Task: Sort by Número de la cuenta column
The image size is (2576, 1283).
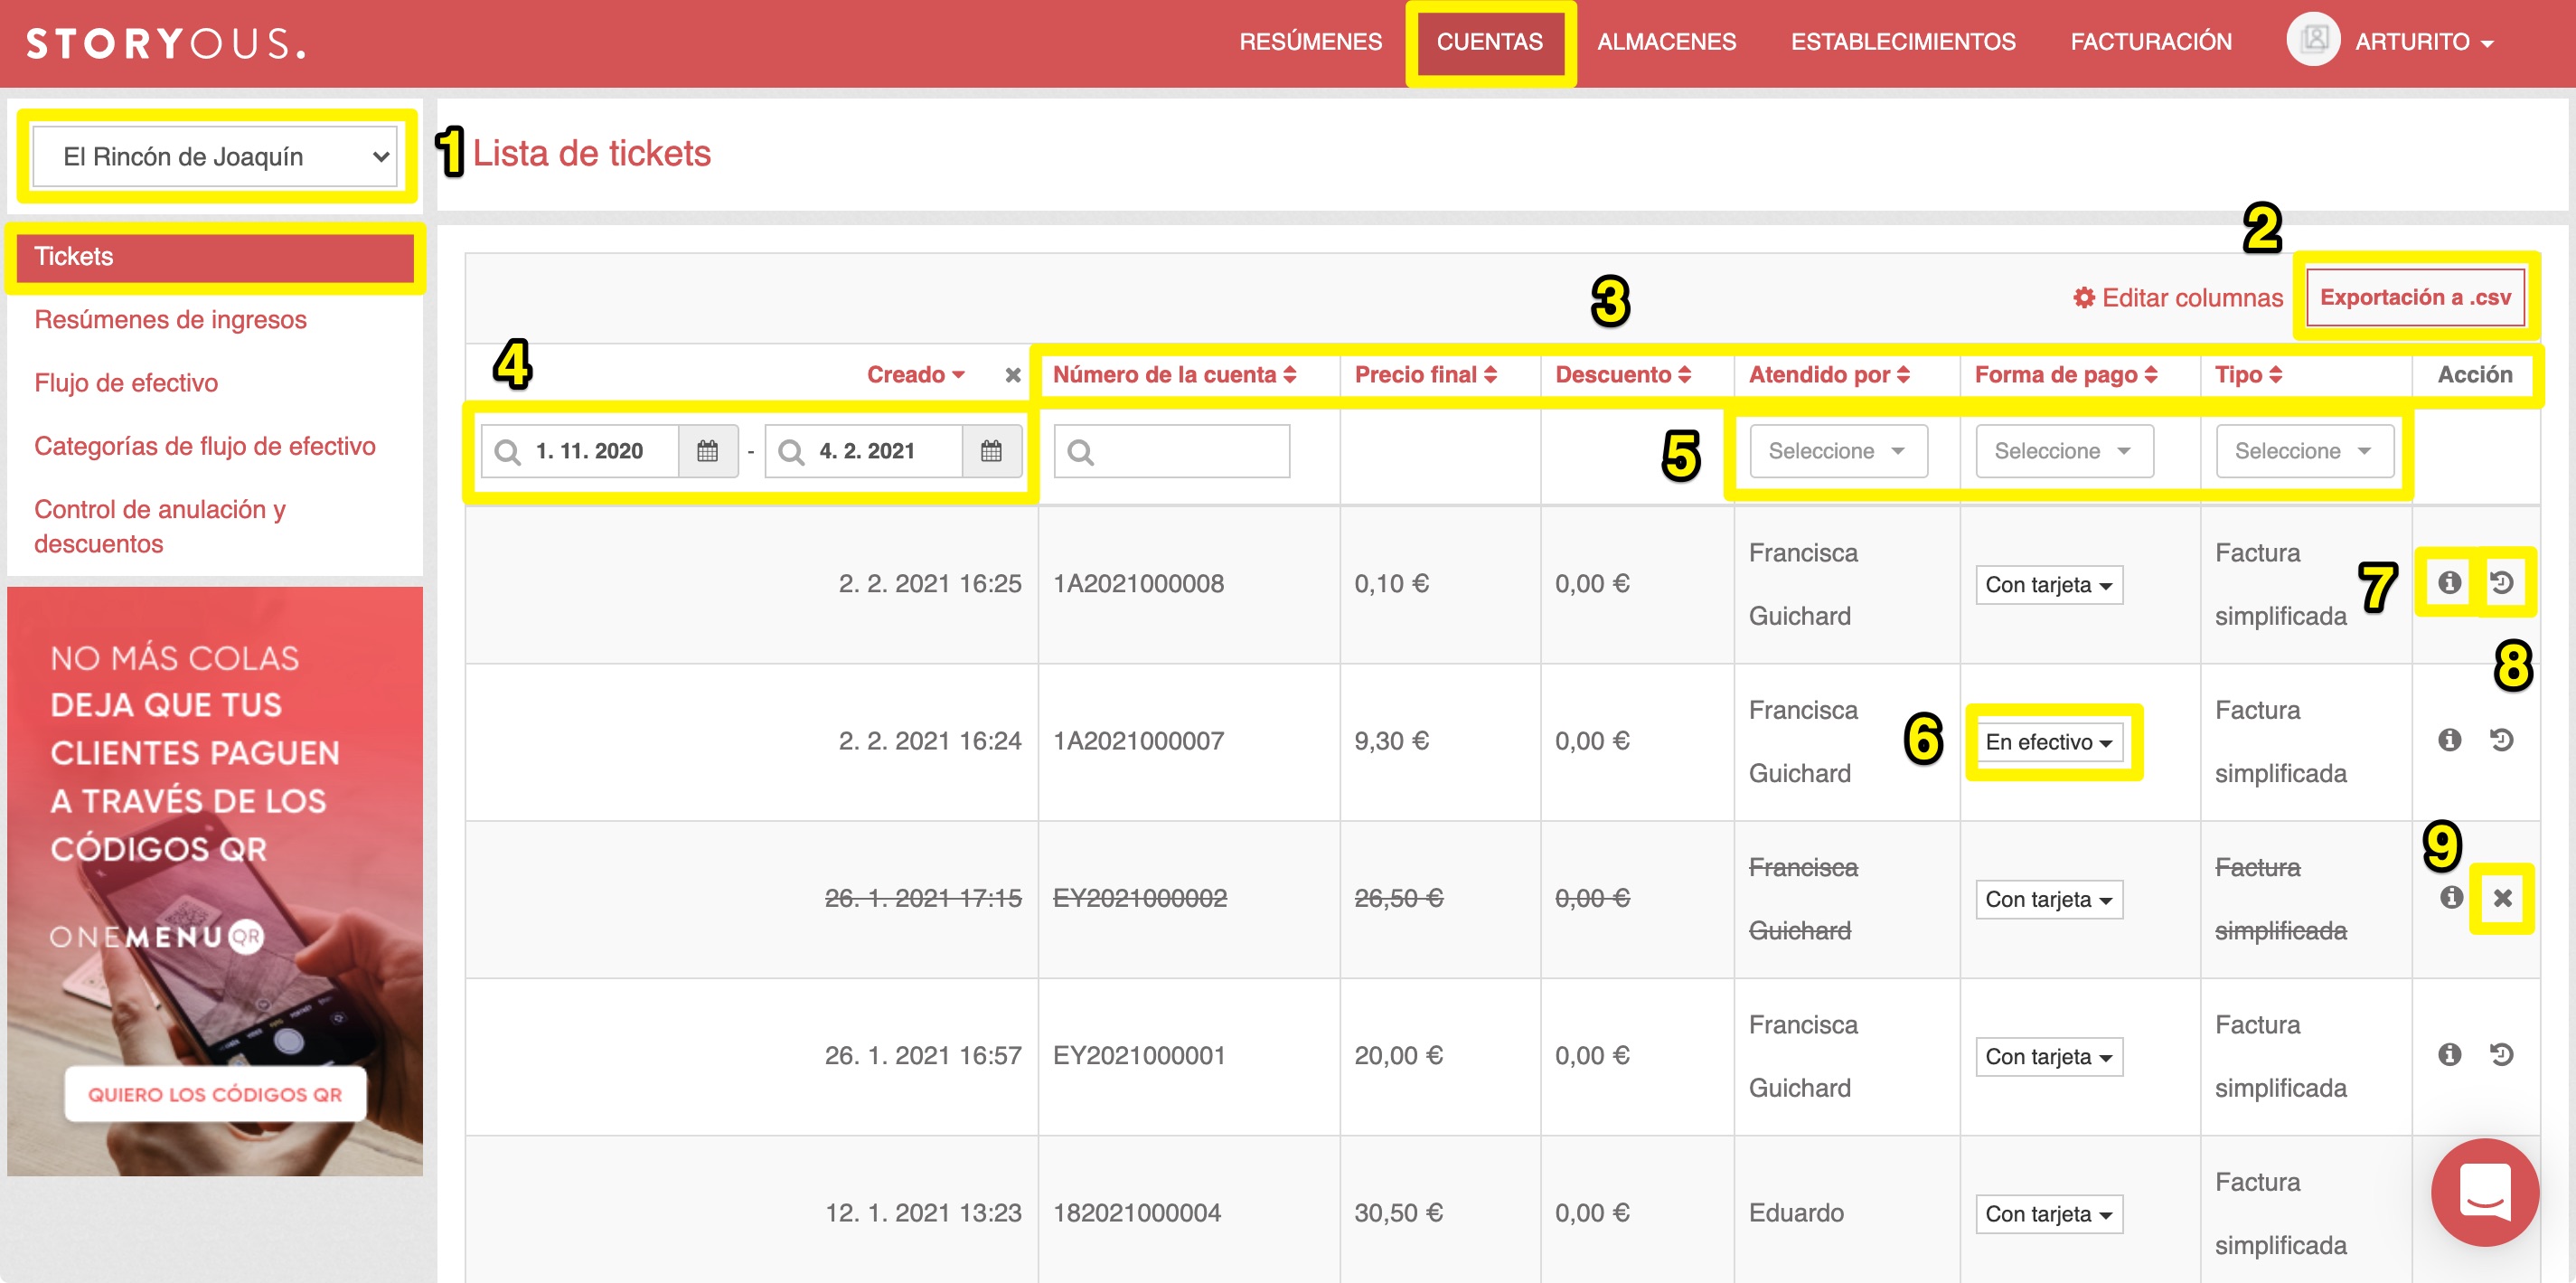Action: coord(1174,375)
